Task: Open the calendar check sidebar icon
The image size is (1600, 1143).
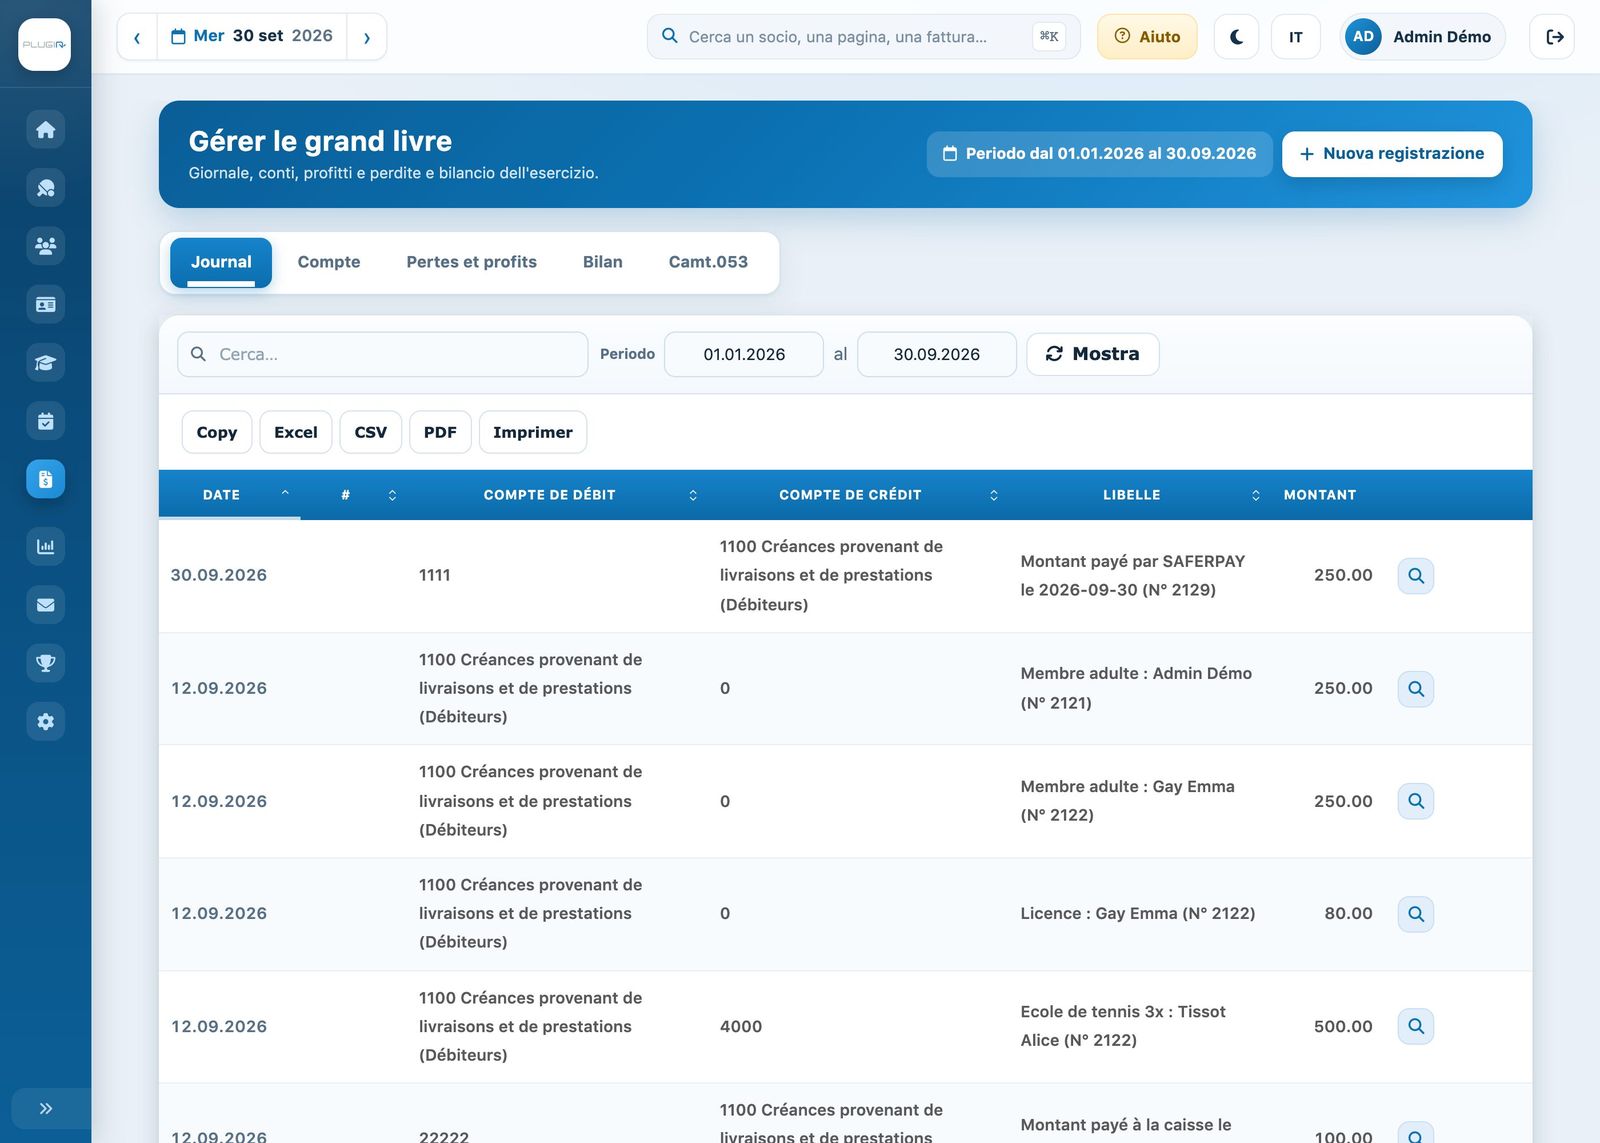Action: pos(45,421)
